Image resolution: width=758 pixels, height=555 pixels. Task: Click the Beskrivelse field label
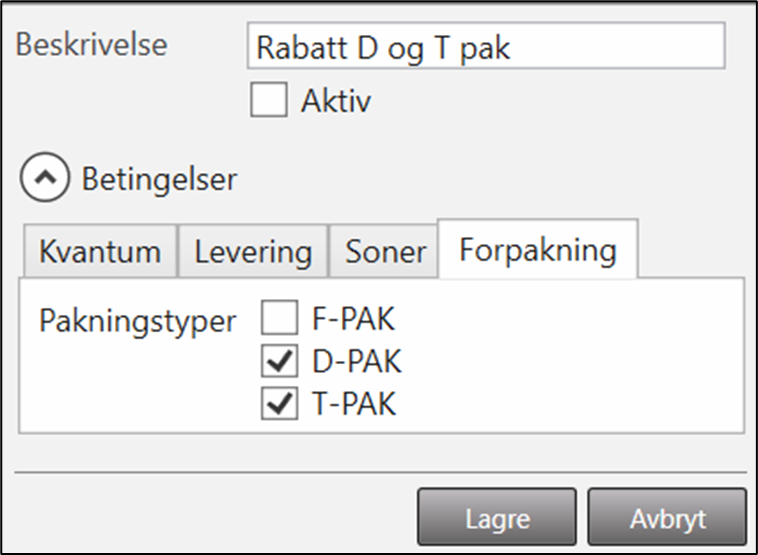[93, 45]
